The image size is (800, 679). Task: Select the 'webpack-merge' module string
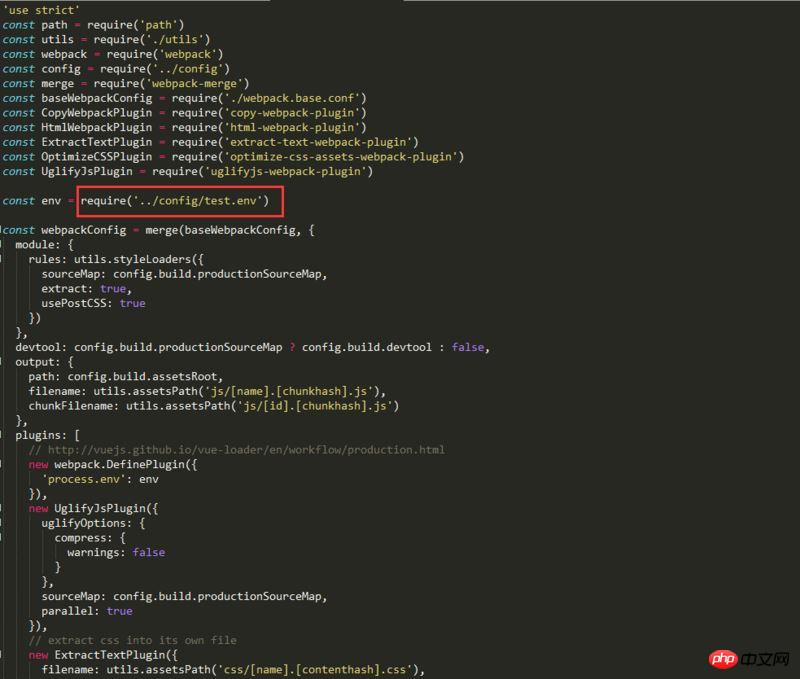(194, 83)
